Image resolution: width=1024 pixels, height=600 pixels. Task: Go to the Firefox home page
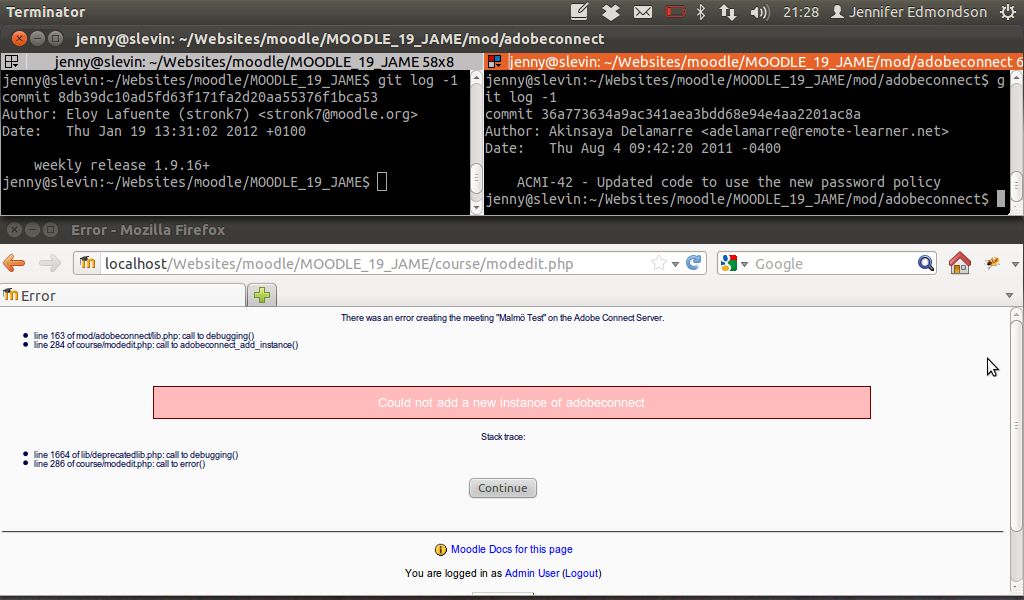[x=959, y=263]
